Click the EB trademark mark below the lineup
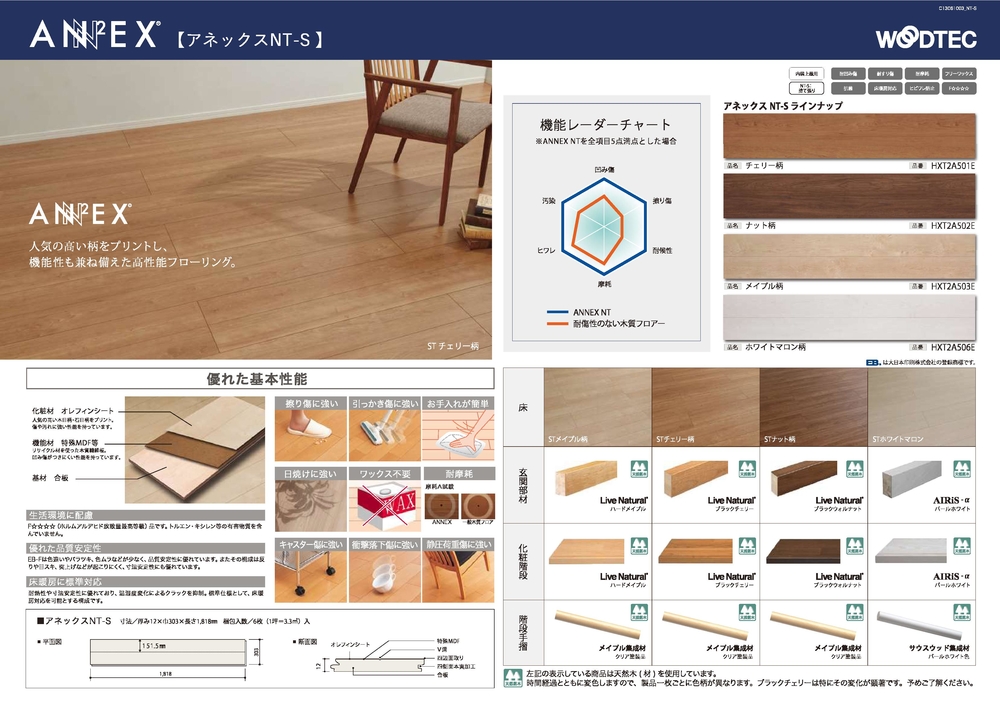Image resolution: width=1000 pixels, height=707 pixels. [x=873, y=363]
